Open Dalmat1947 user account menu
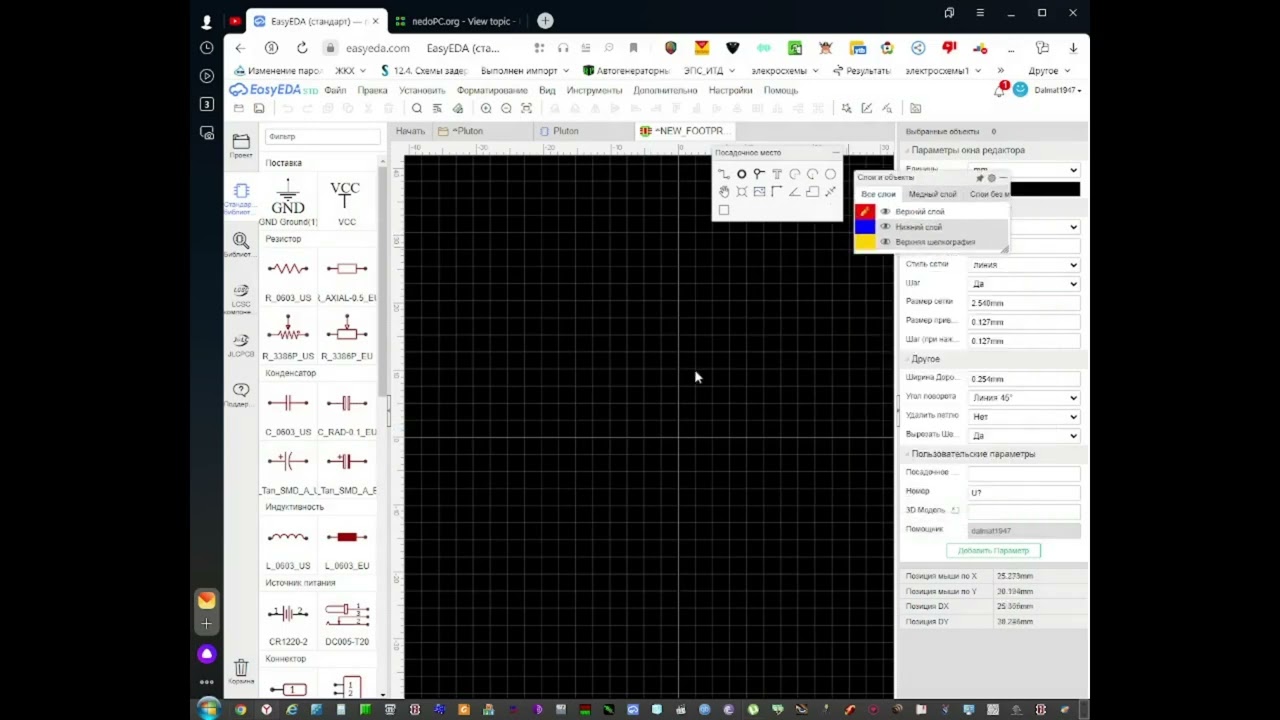Screen dimensions: 1280x720 point(1057,90)
